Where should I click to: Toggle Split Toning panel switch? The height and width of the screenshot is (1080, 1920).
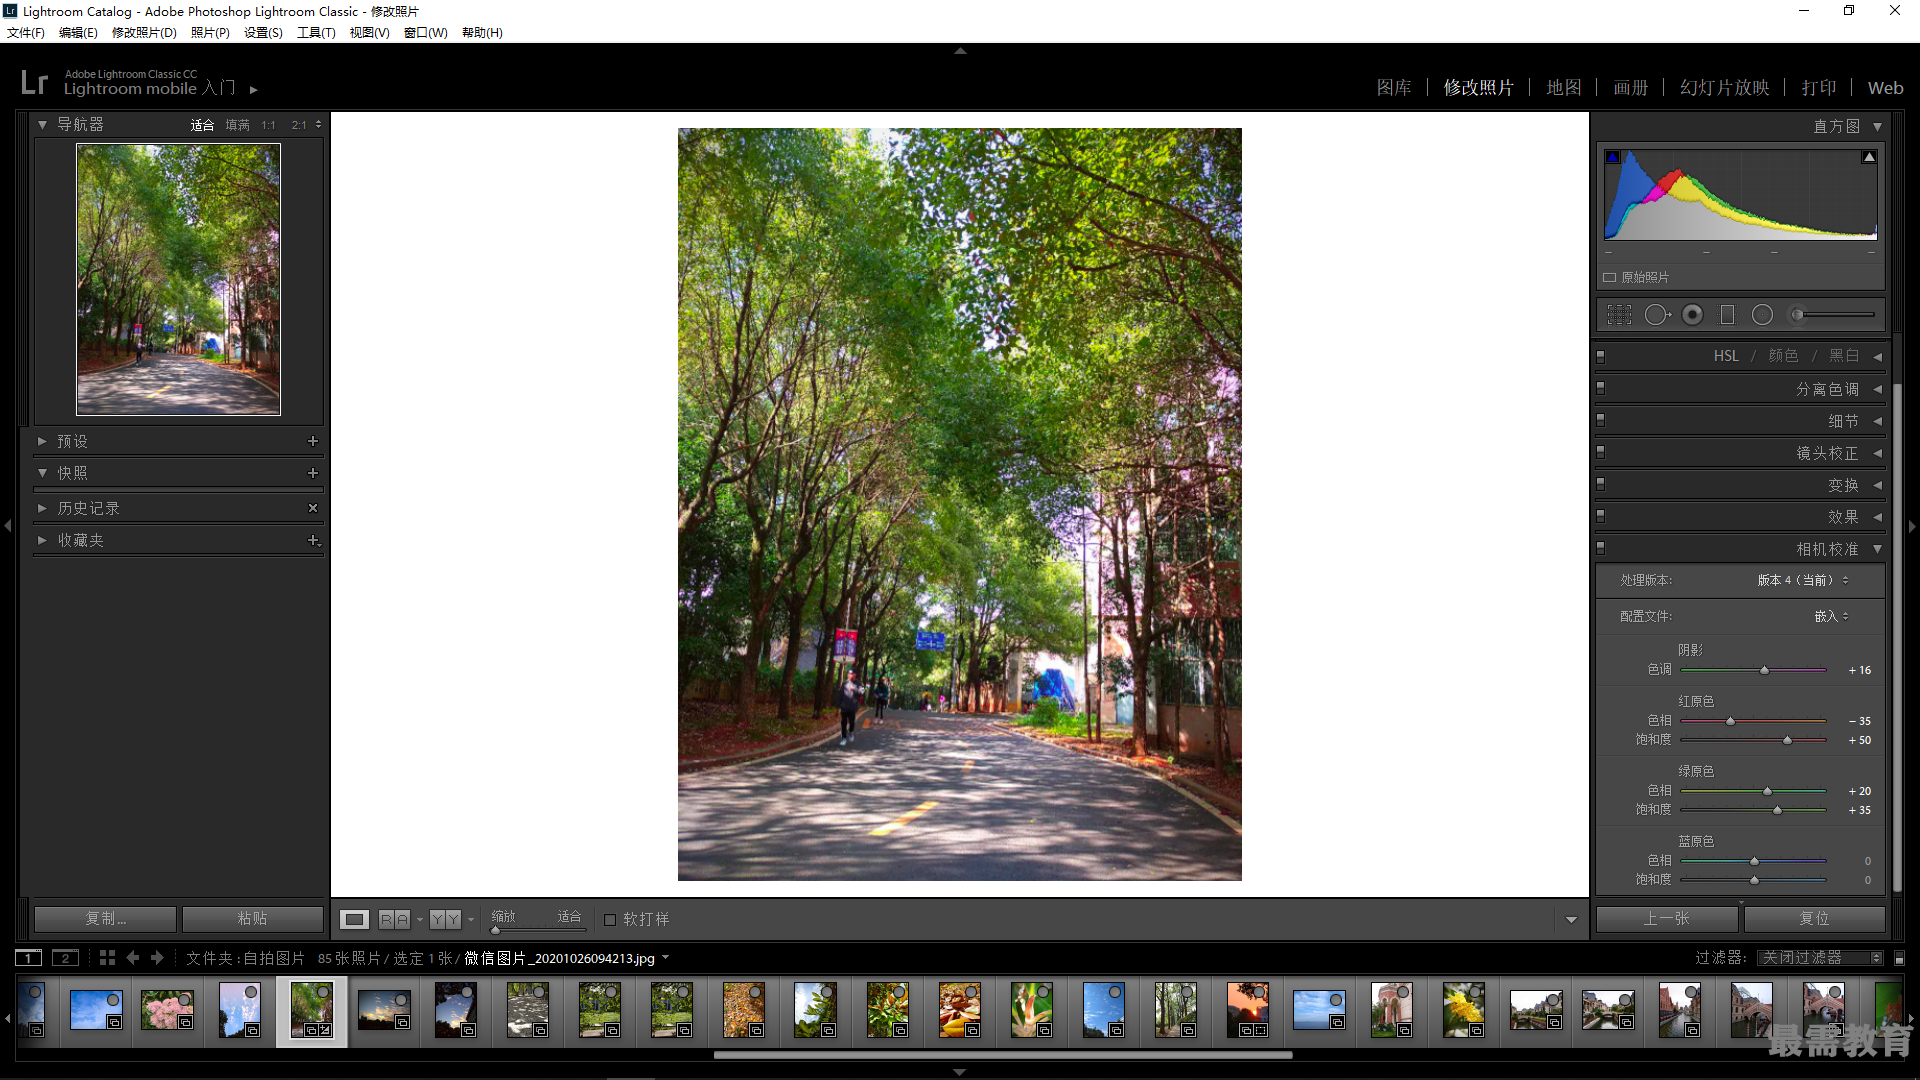(x=1601, y=388)
